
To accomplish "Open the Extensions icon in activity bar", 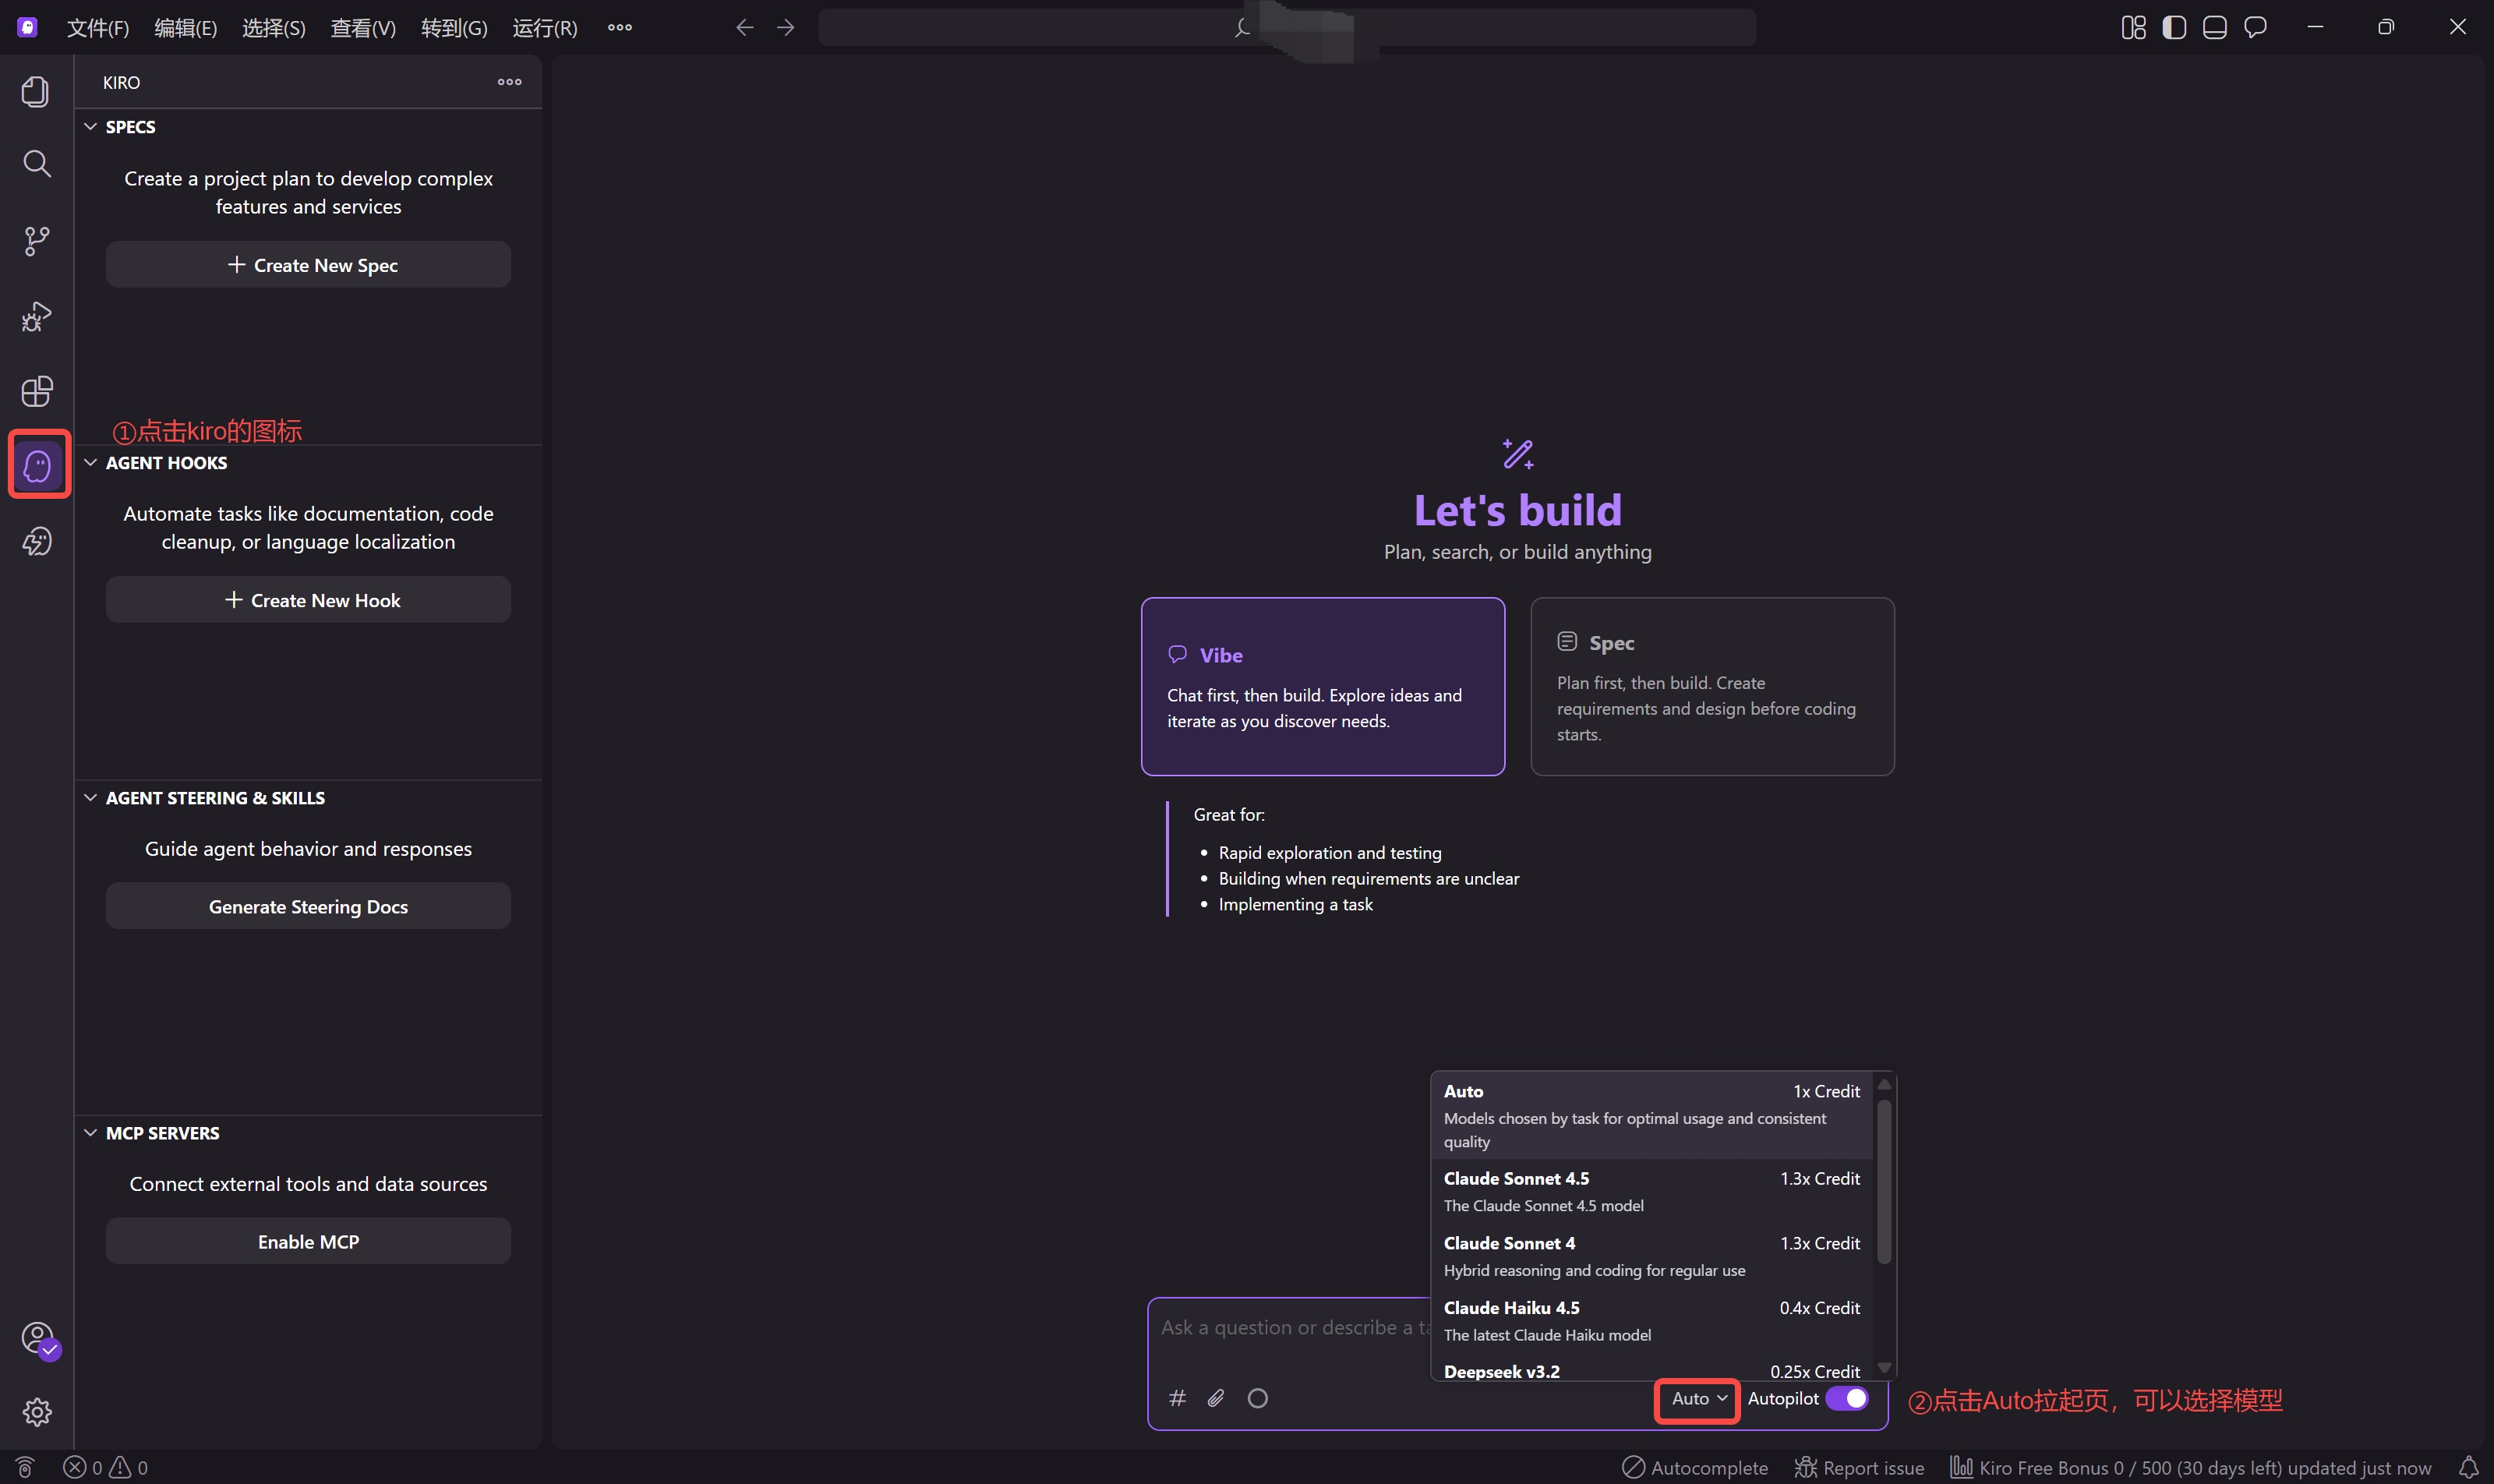I will coord(36,391).
